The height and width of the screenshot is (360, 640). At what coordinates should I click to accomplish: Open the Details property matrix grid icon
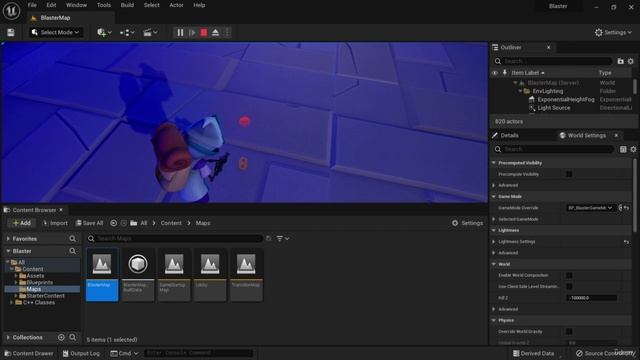[623, 149]
